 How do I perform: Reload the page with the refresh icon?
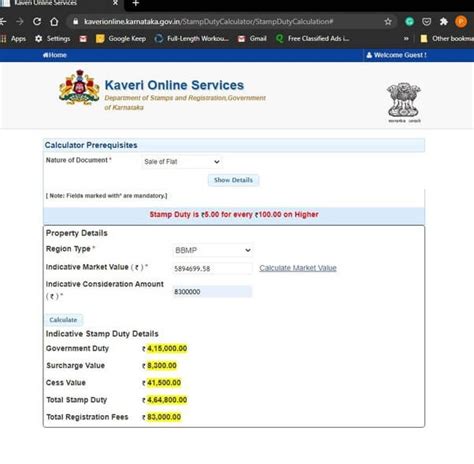[37, 22]
